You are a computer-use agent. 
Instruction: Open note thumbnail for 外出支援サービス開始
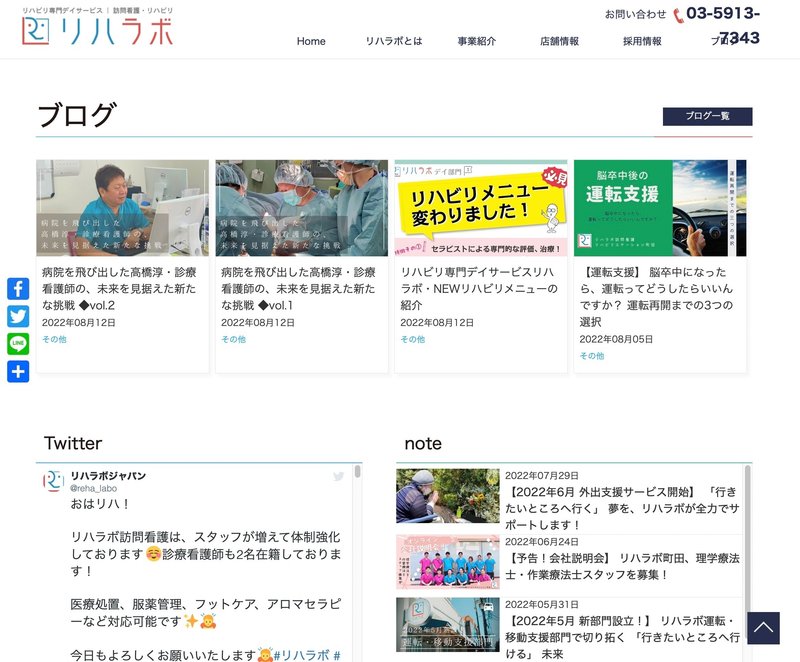click(x=448, y=496)
